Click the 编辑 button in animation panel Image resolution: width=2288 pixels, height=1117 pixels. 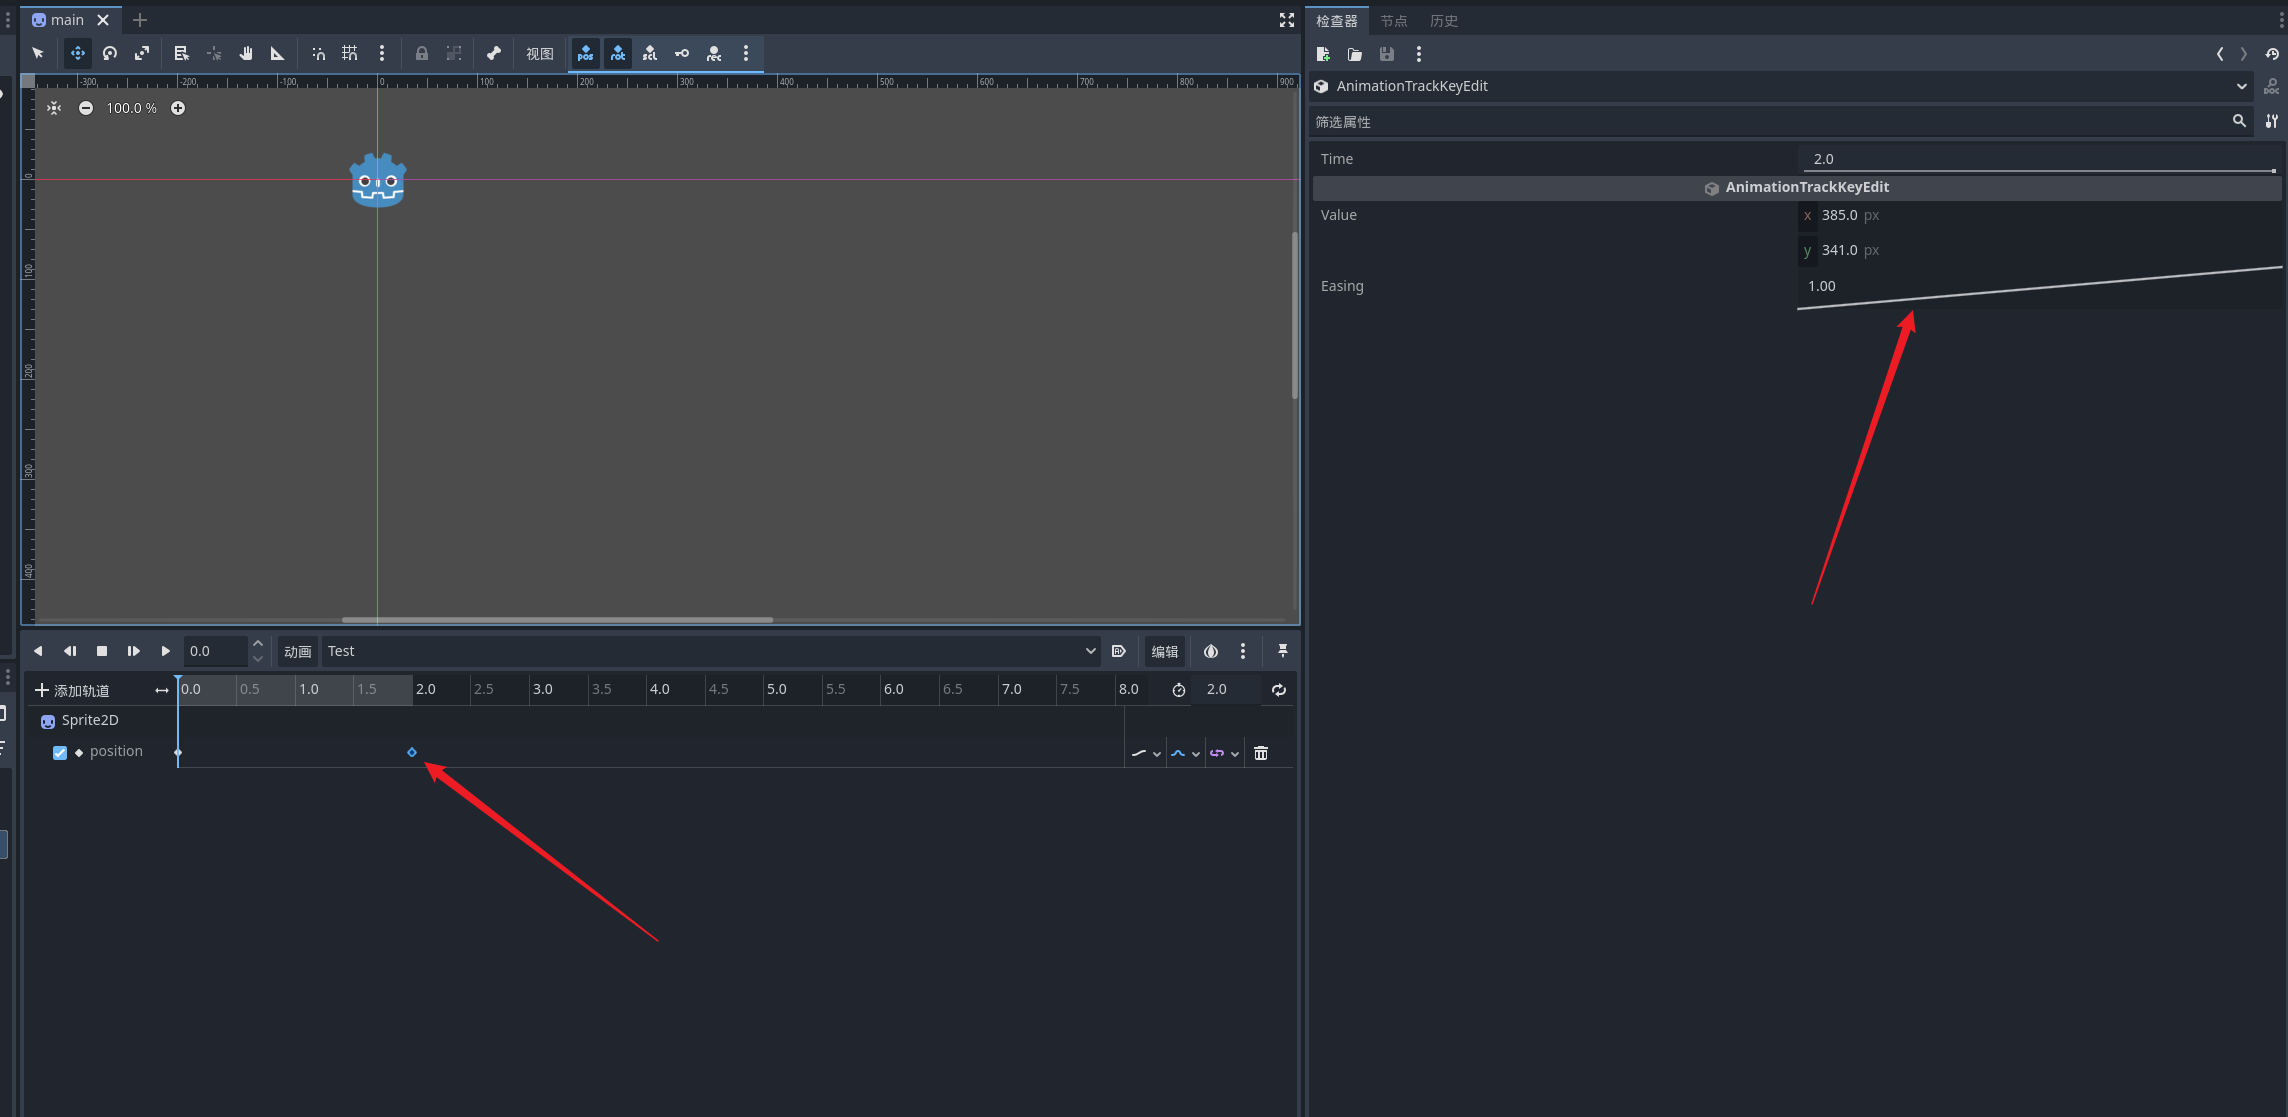click(1165, 651)
